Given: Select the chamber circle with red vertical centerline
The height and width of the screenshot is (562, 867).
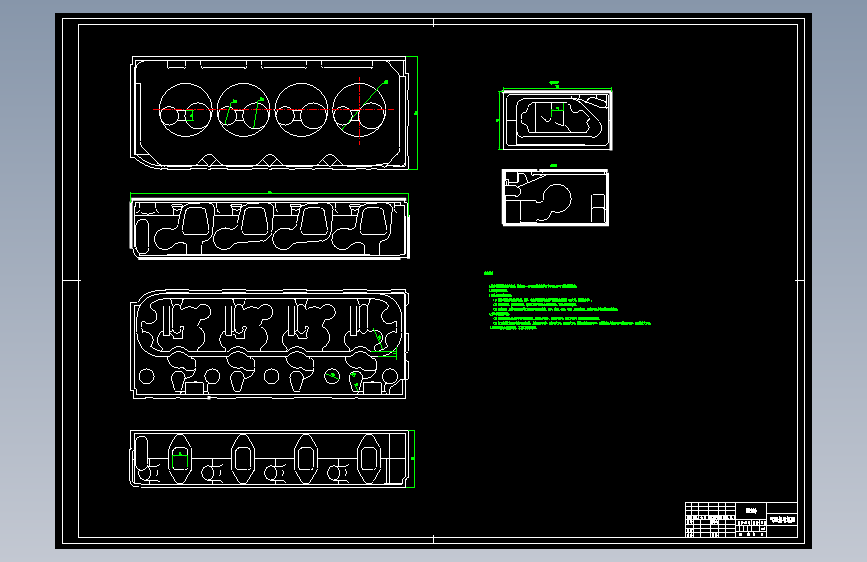Looking at the screenshot, I should pos(359,110).
